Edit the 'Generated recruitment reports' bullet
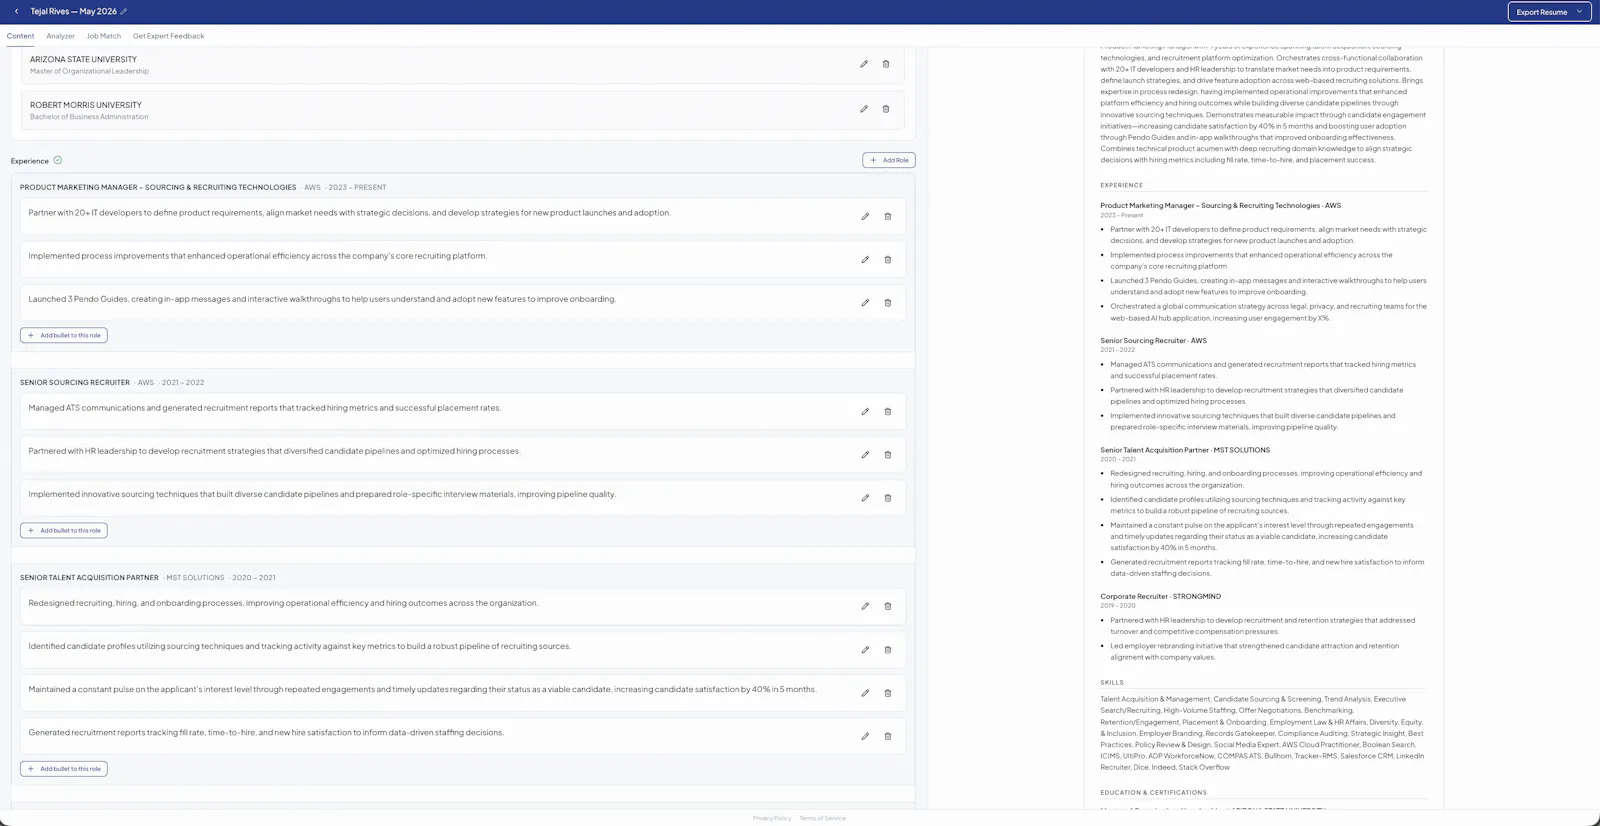The height and width of the screenshot is (826, 1600). pos(865,736)
